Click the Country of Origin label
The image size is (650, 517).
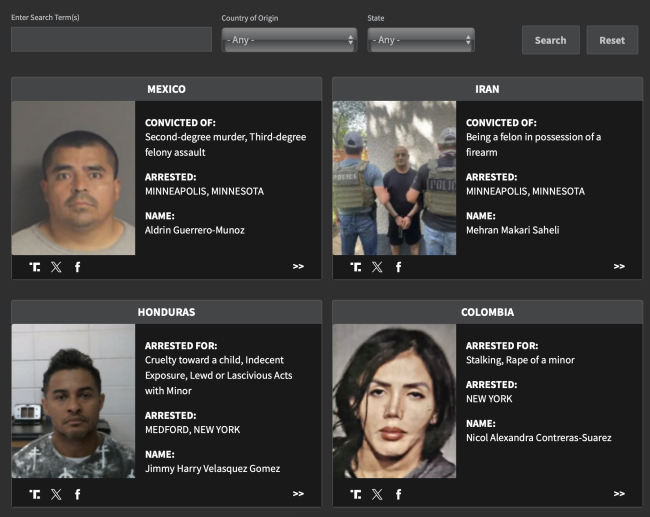[x=250, y=18]
